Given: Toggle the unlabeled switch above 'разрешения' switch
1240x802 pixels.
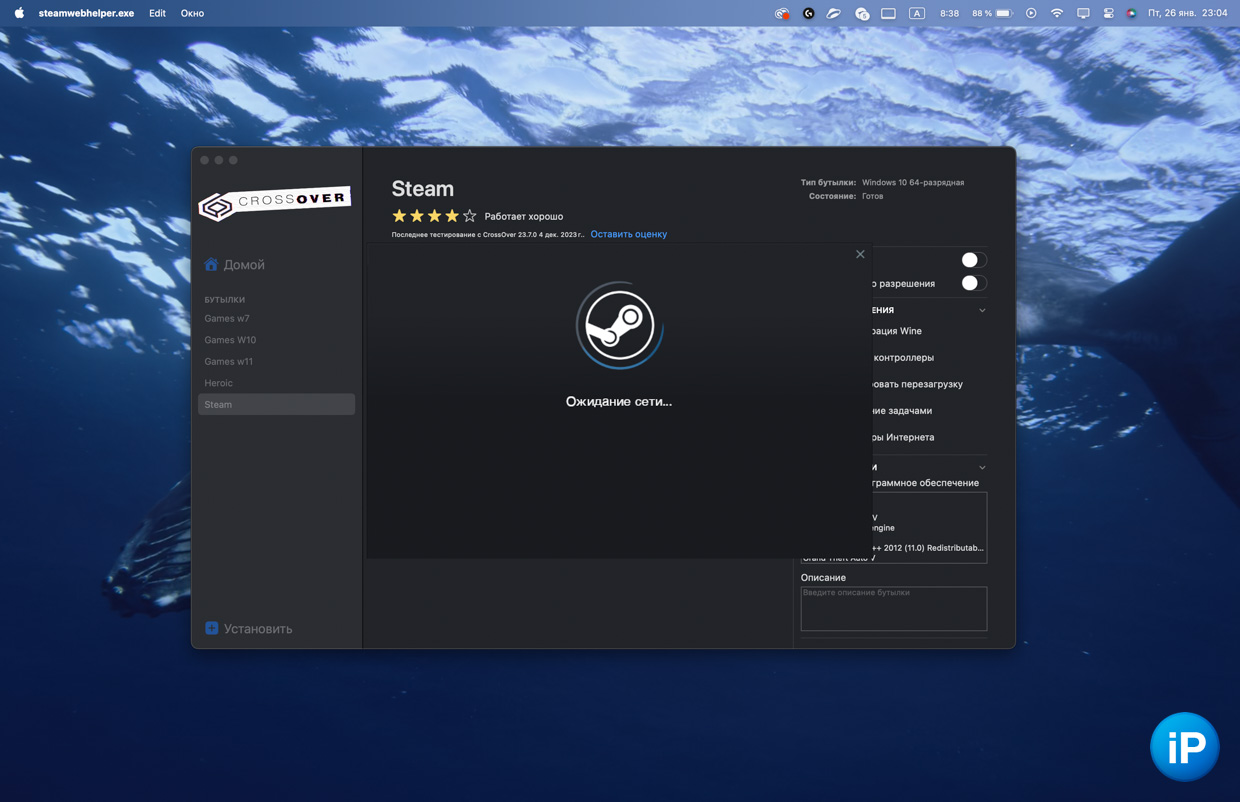Looking at the screenshot, I should click(973, 260).
